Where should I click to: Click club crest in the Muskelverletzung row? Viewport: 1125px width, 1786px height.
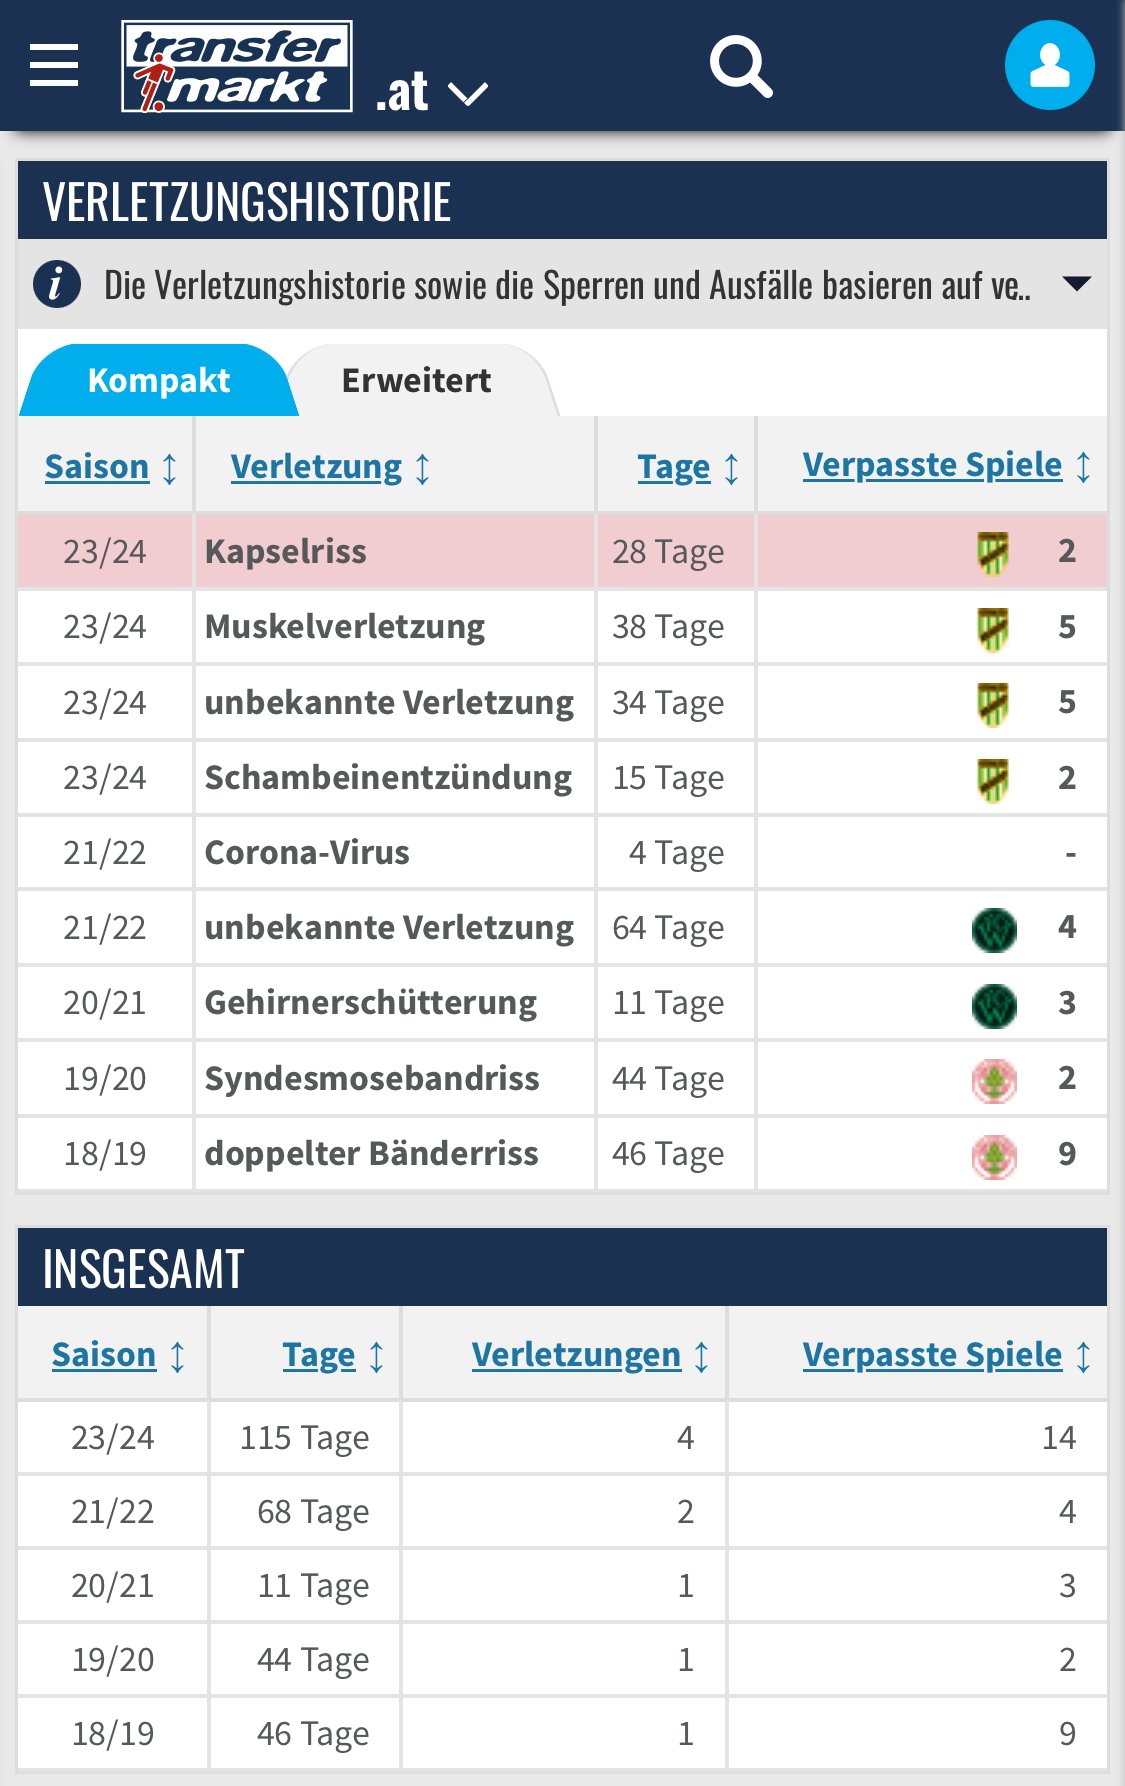point(993,628)
